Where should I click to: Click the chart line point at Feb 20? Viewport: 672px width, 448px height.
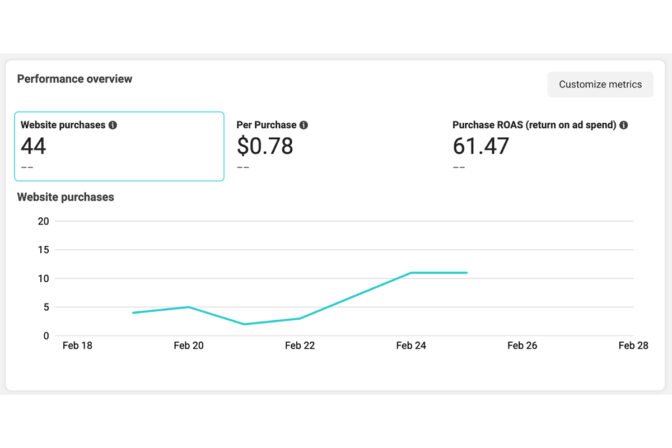pyautogui.click(x=188, y=307)
